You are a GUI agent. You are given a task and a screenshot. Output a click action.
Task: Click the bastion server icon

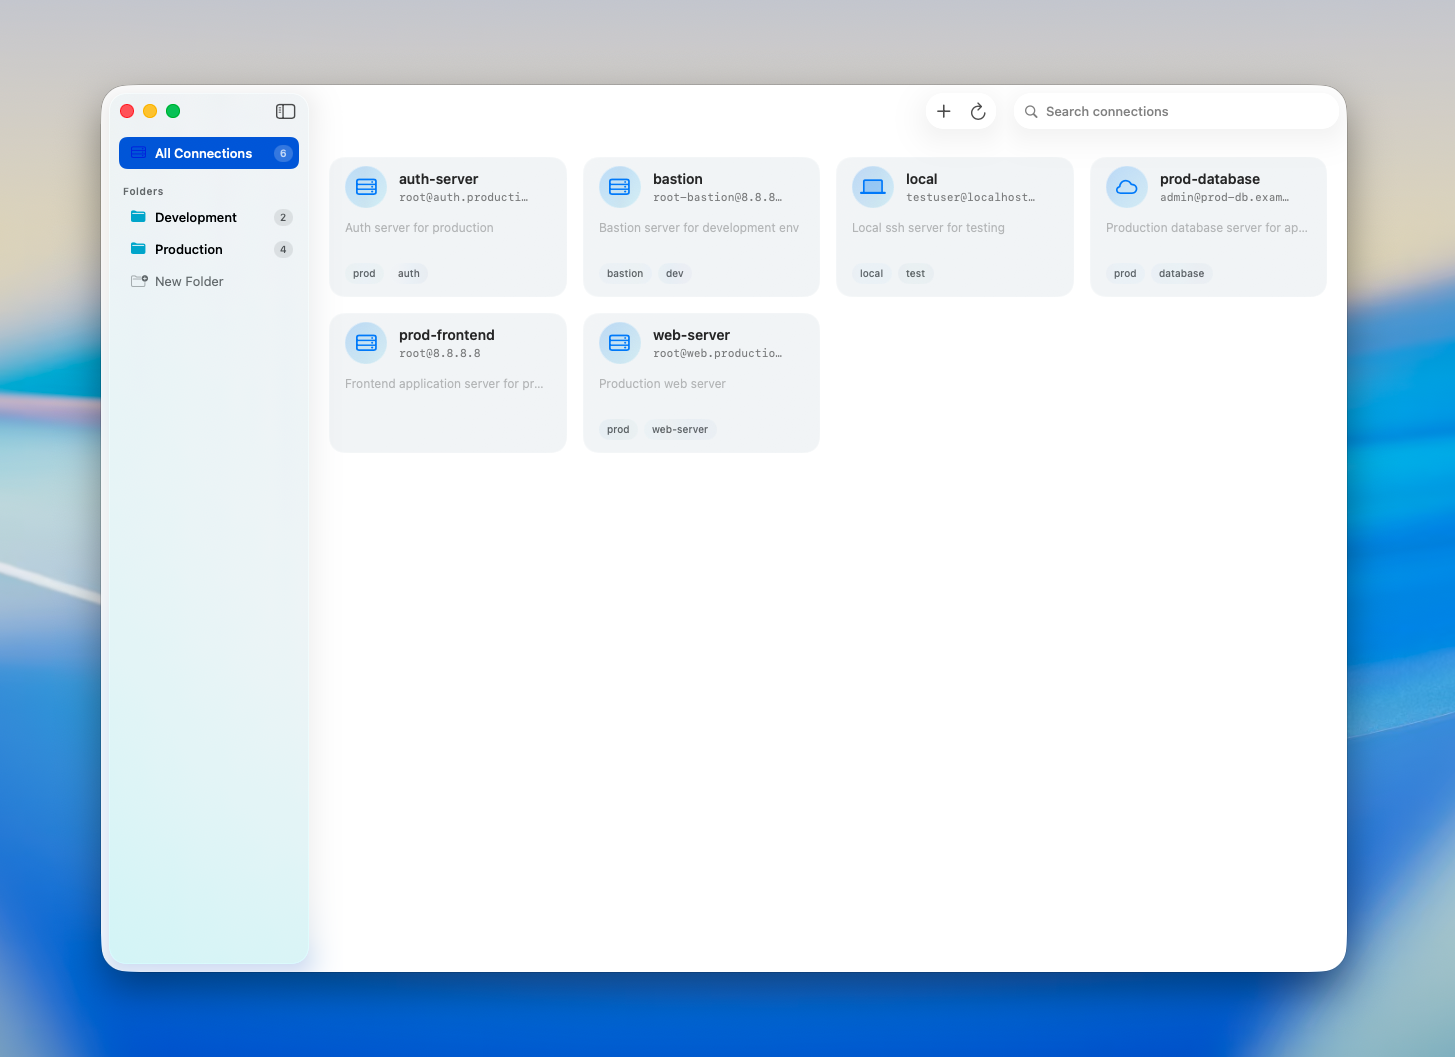click(620, 187)
